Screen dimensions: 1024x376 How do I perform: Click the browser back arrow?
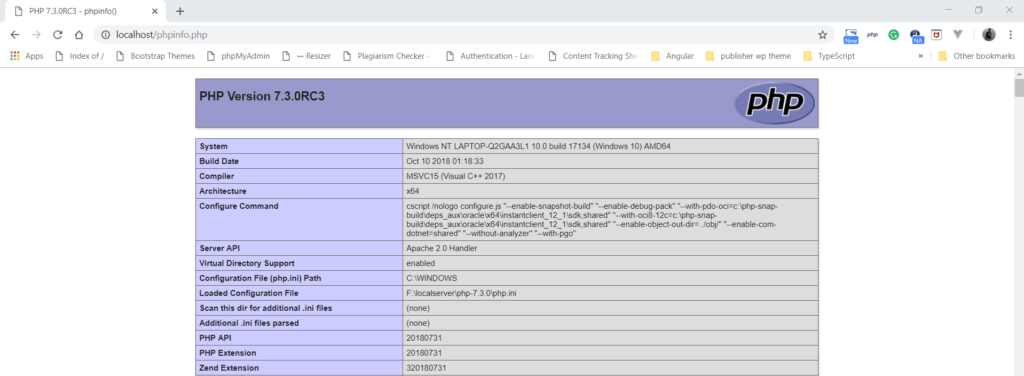(15, 35)
